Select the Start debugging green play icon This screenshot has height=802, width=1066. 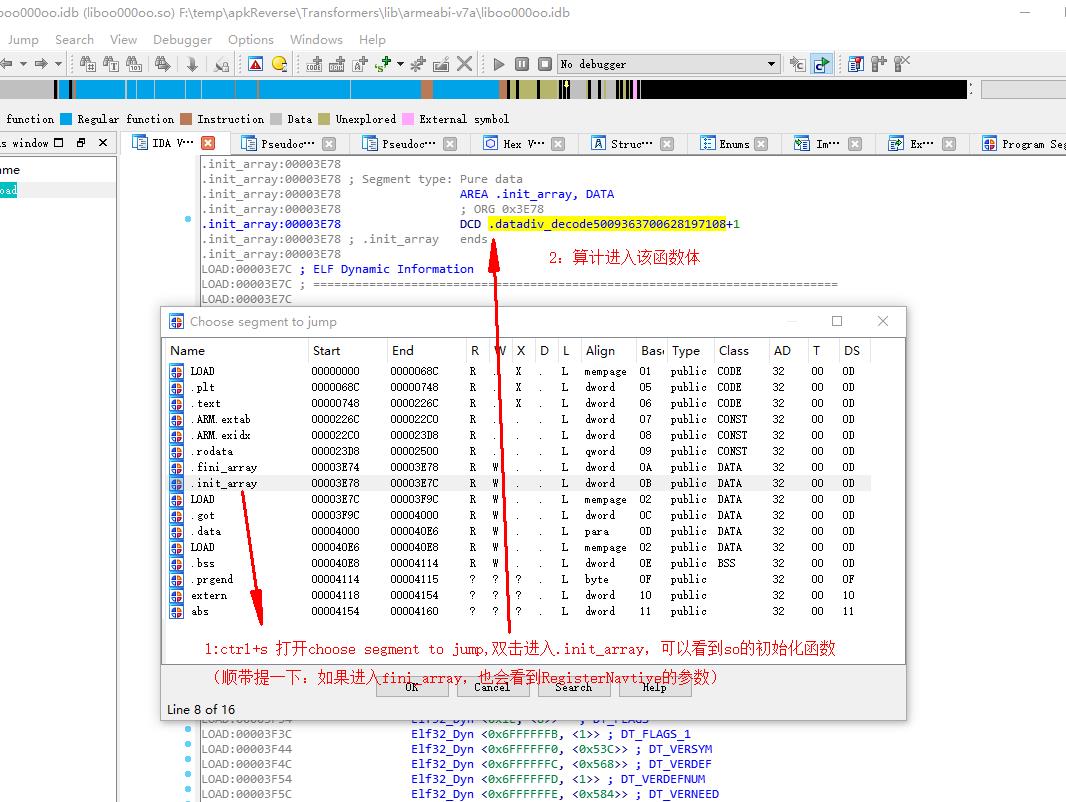(x=499, y=63)
